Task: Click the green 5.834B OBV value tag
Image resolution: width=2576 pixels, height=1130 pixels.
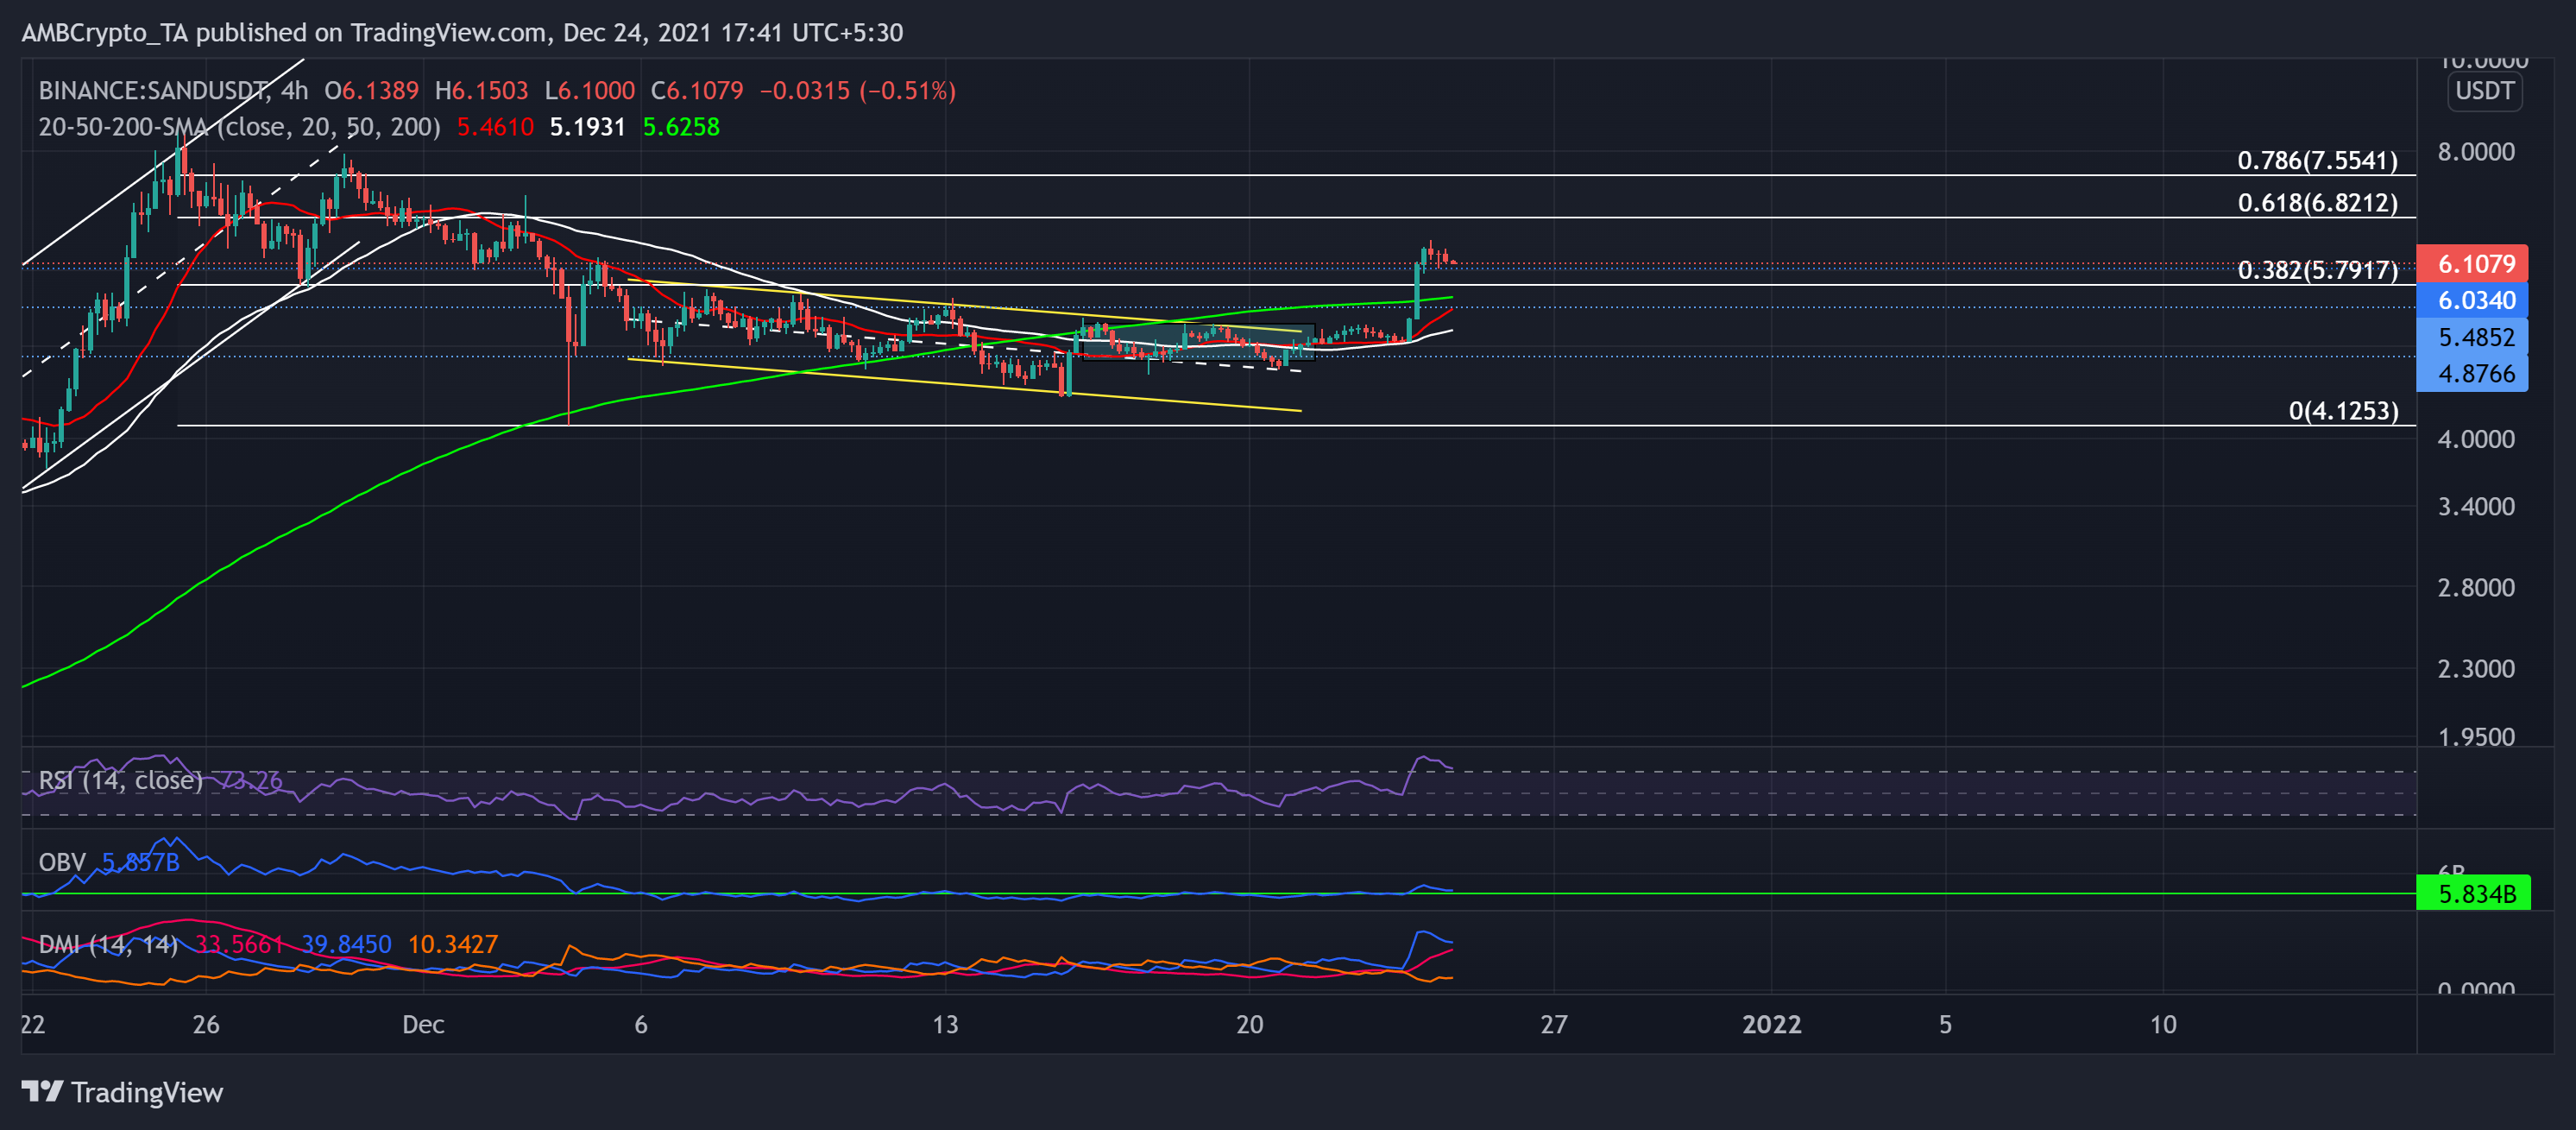Action: pyautogui.click(x=2474, y=893)
